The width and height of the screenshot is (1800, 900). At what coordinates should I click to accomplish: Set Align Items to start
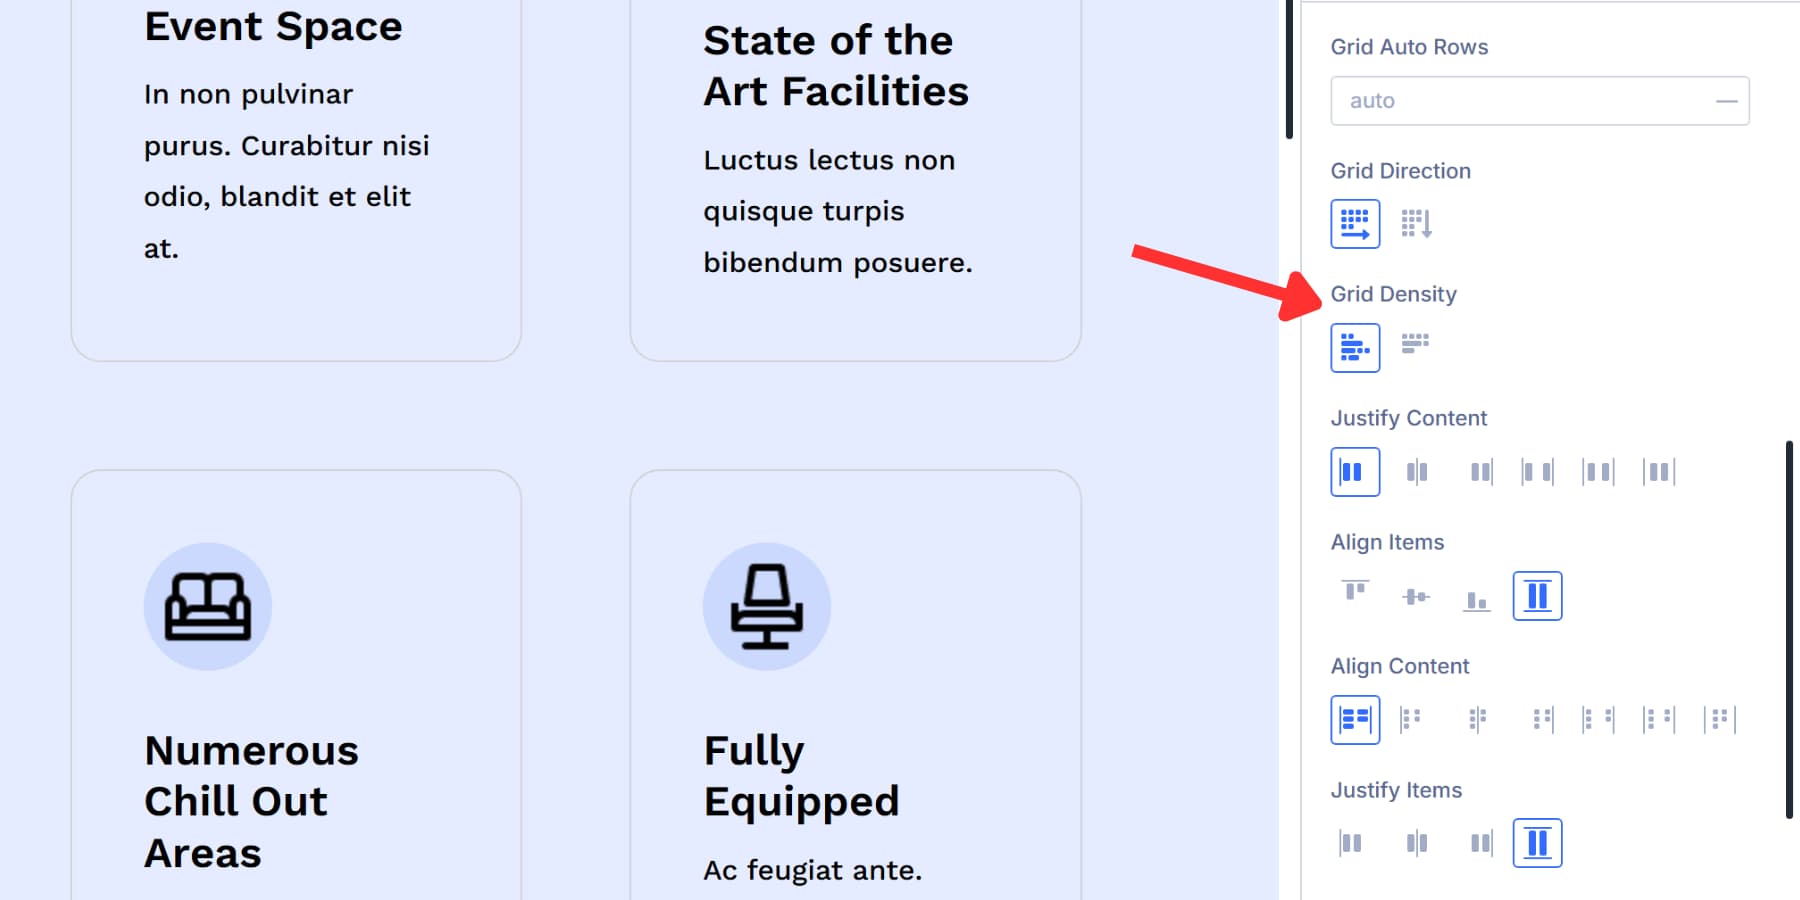click(x=1355, y=595)
